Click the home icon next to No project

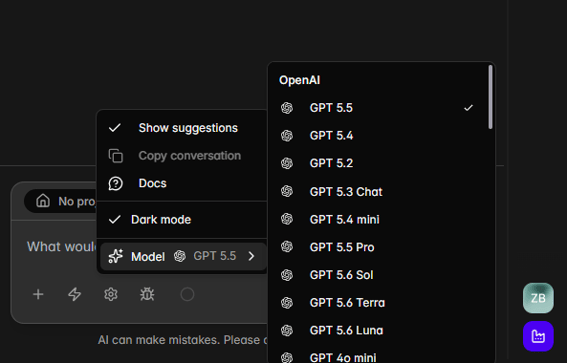click(x=43, y=201)
